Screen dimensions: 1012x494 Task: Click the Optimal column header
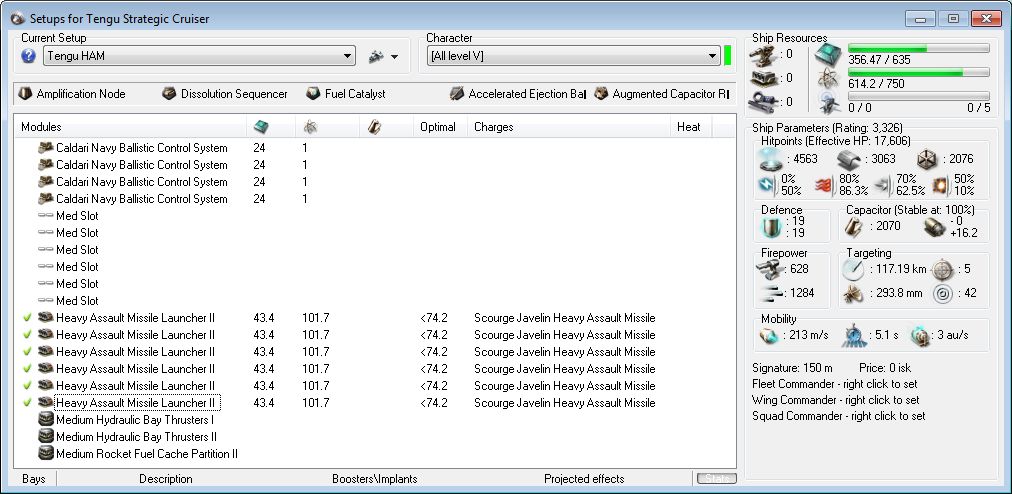tap(438, 127)
